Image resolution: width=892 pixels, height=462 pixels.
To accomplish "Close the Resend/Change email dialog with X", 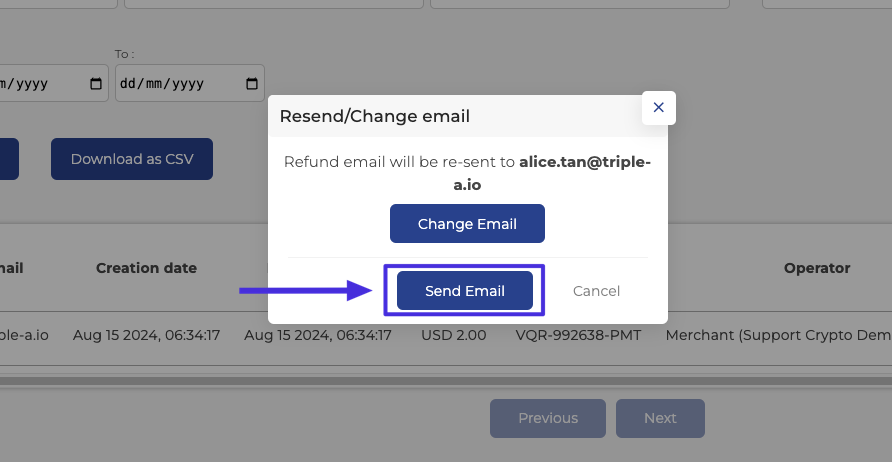I will click(658, 108).
